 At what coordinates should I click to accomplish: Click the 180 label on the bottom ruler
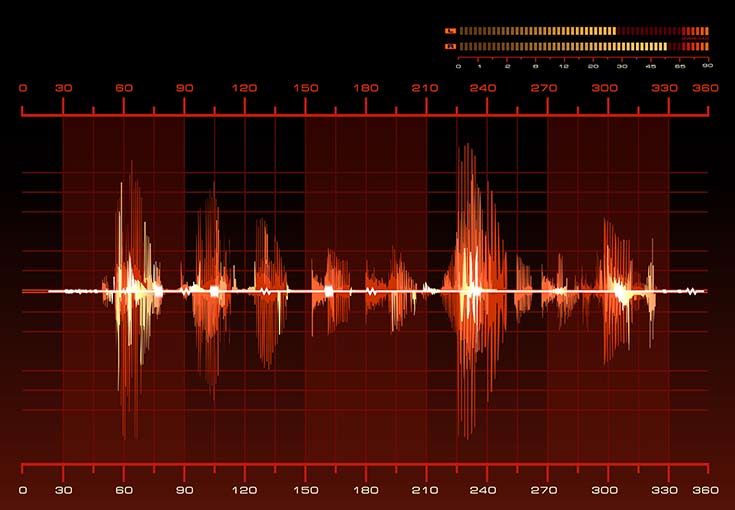point(366,490)
